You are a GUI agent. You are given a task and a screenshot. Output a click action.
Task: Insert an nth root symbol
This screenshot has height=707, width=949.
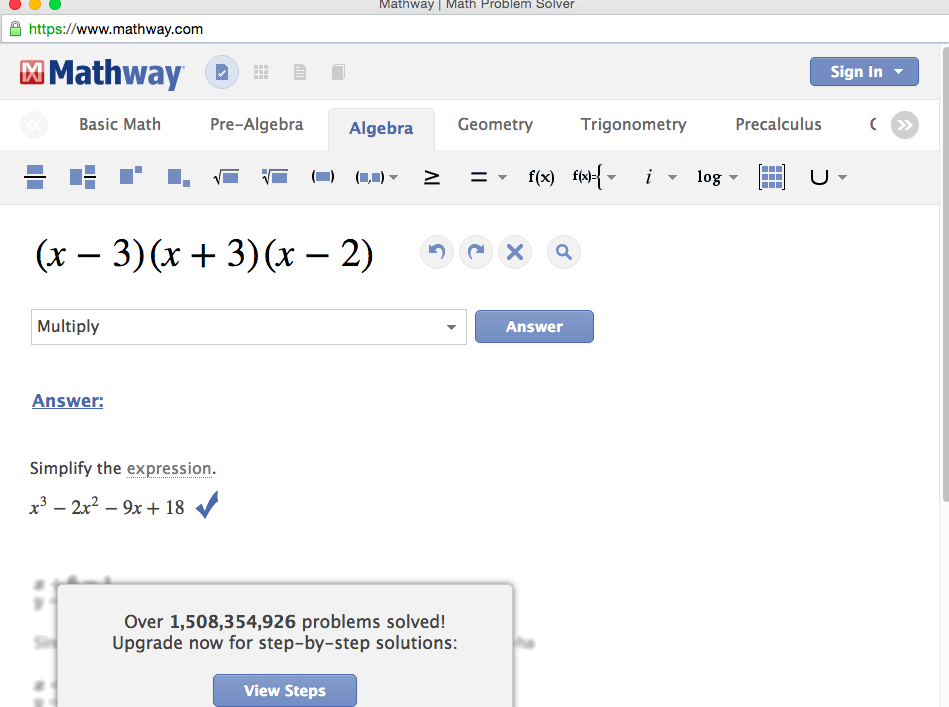coord(275,177)
